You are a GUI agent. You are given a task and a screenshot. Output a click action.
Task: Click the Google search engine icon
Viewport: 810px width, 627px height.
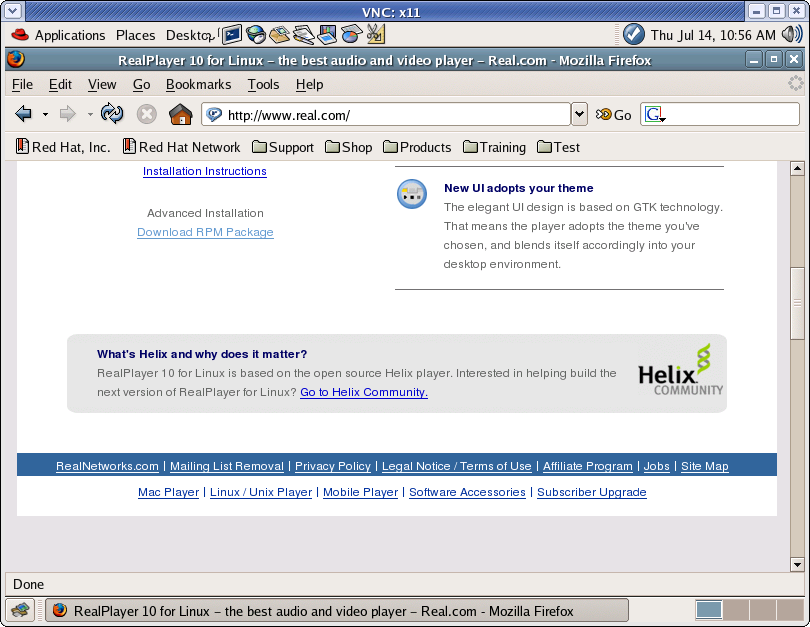tap(655, 115)
